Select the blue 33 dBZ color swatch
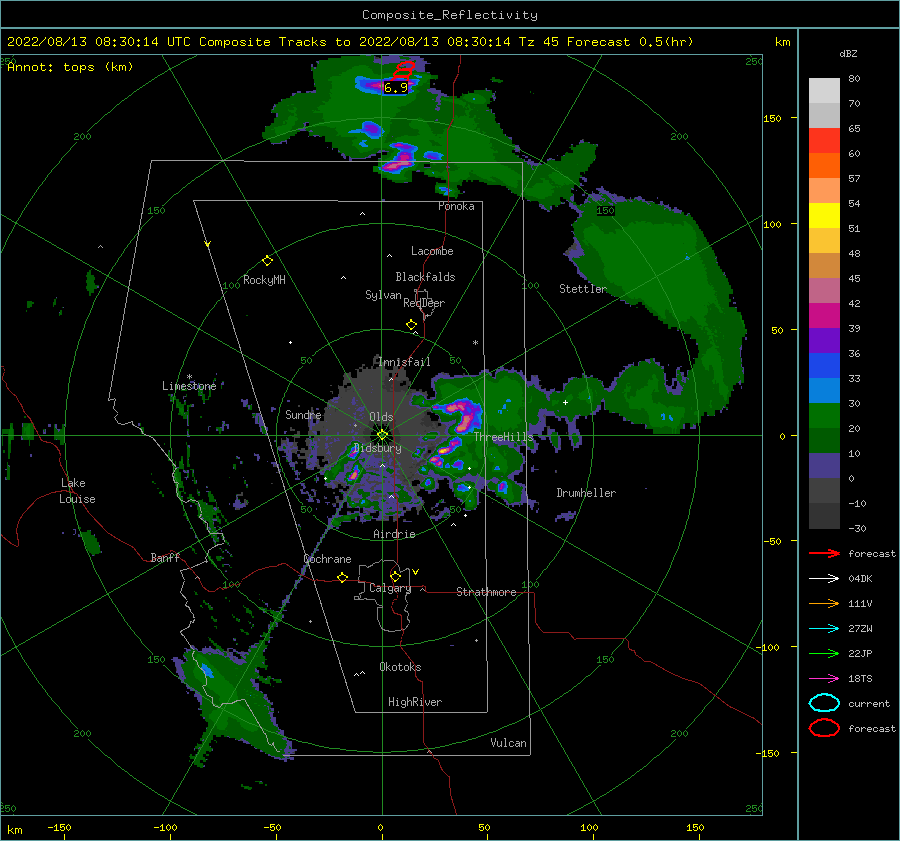Screen dimensions: 900x841 click(x=824, y=365)
